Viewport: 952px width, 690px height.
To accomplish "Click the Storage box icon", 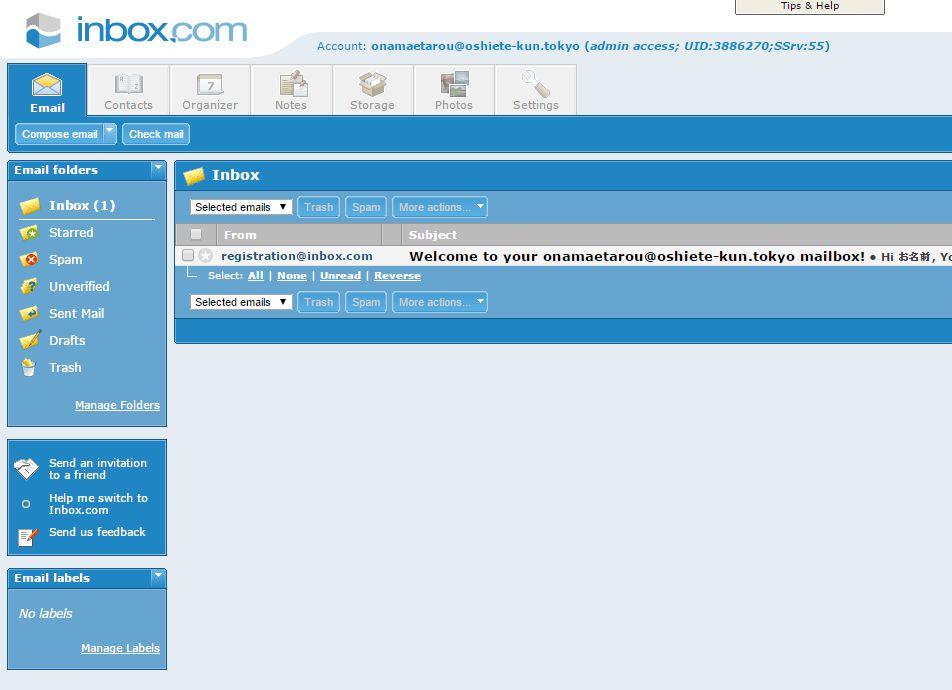I will point(373,84).
